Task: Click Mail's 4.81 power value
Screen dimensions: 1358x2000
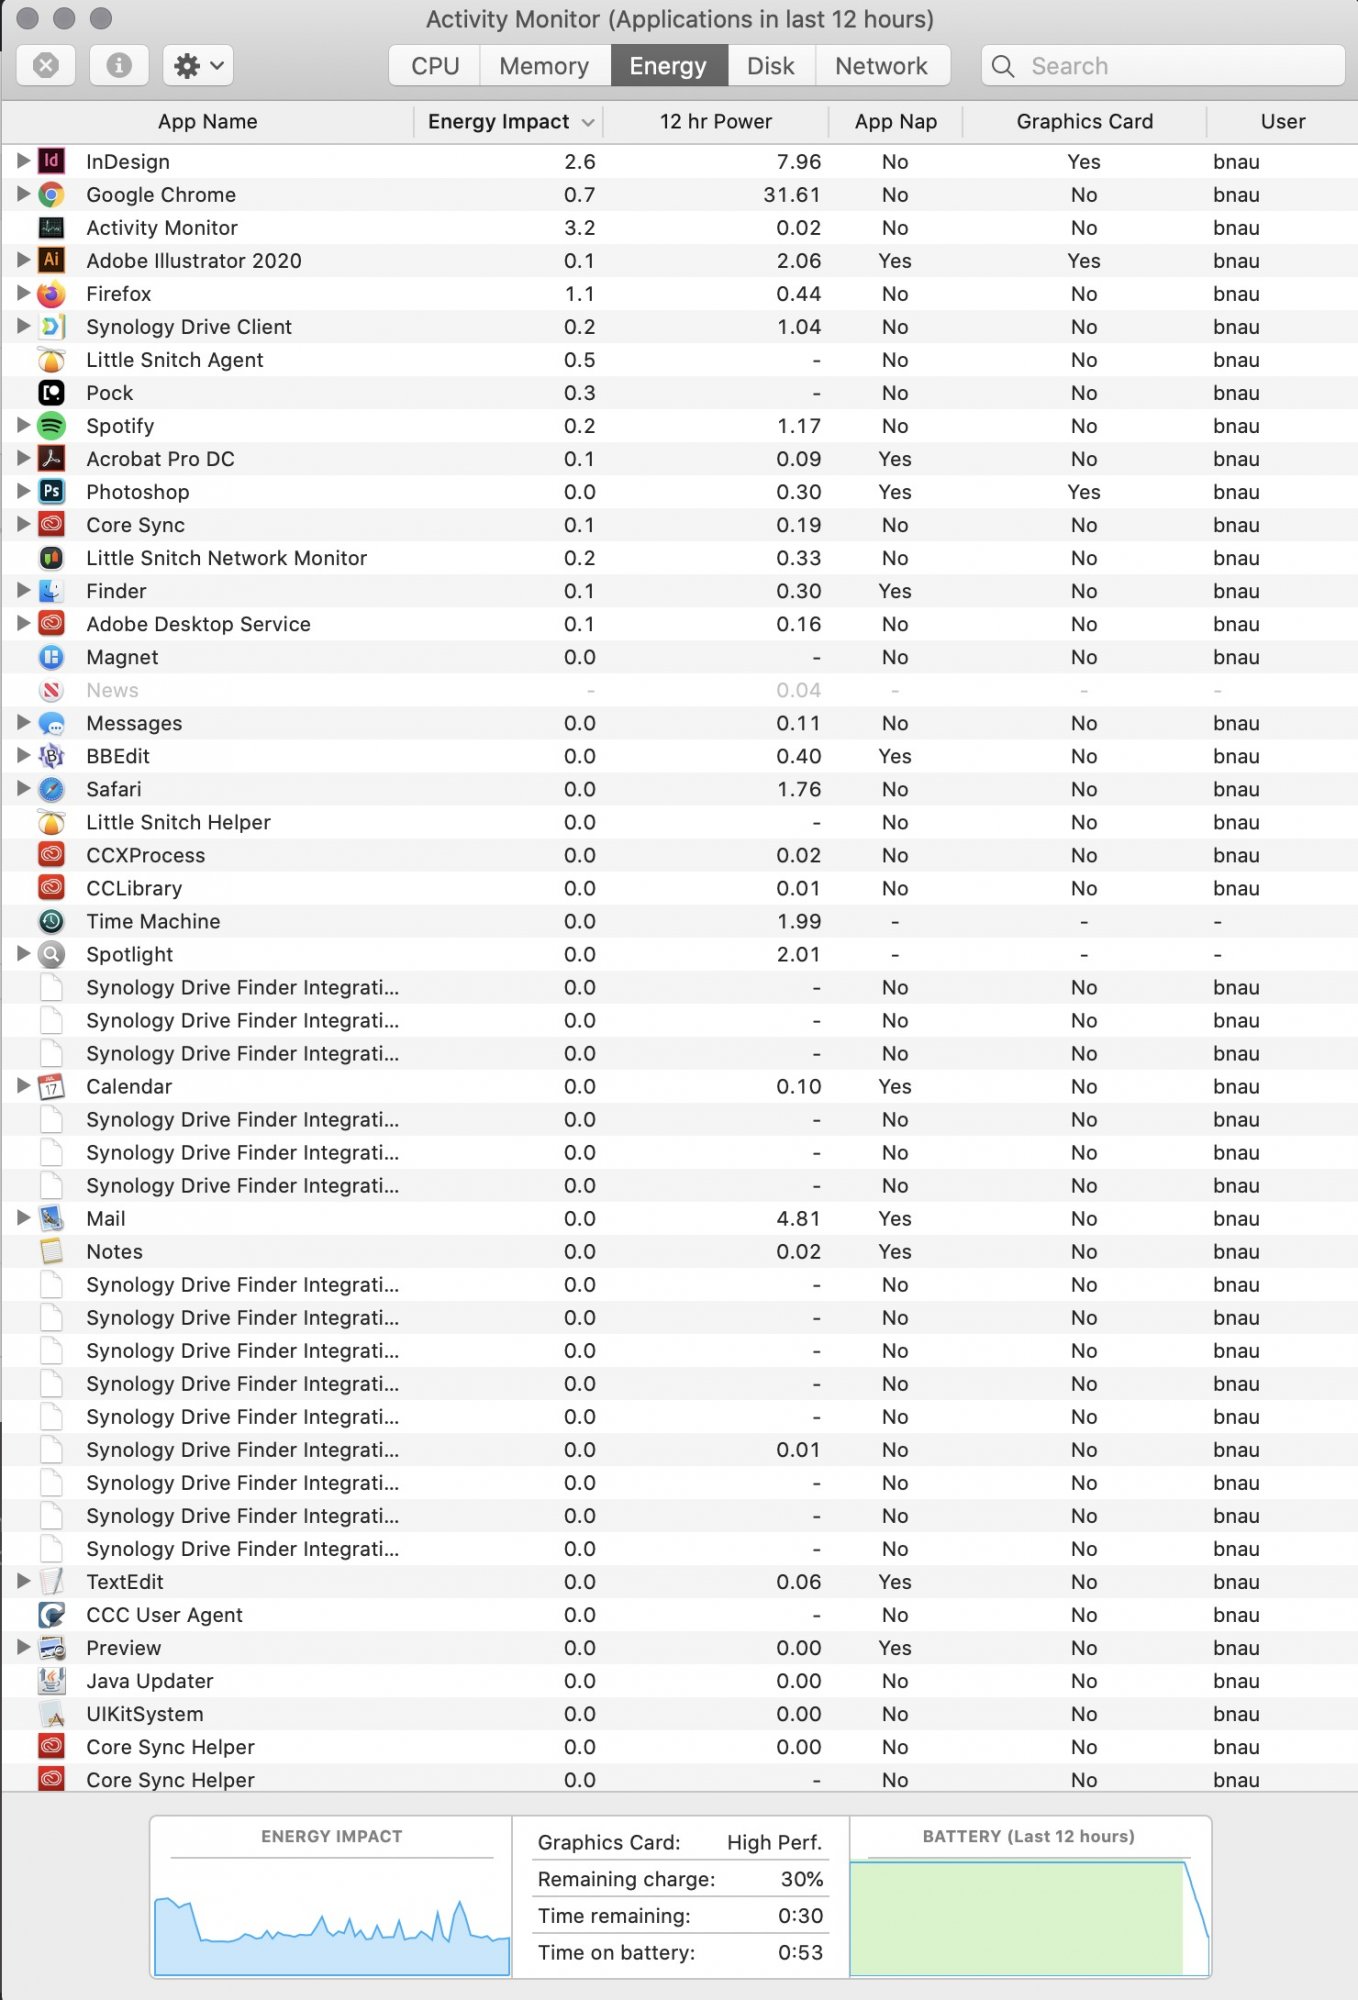Action: pyautogui.click(x=798, y=1218)
